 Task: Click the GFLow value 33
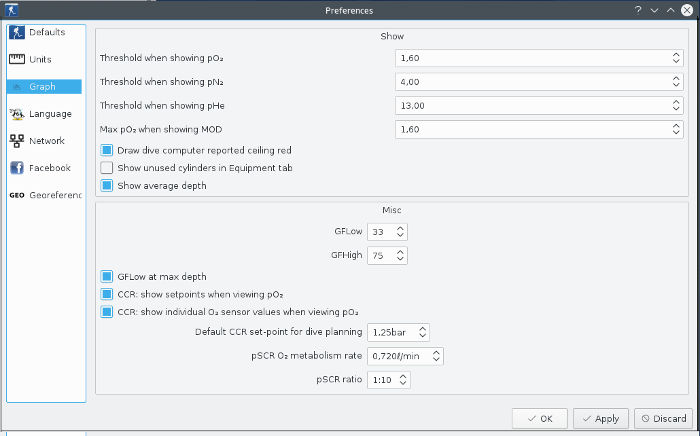pos(378,232)
